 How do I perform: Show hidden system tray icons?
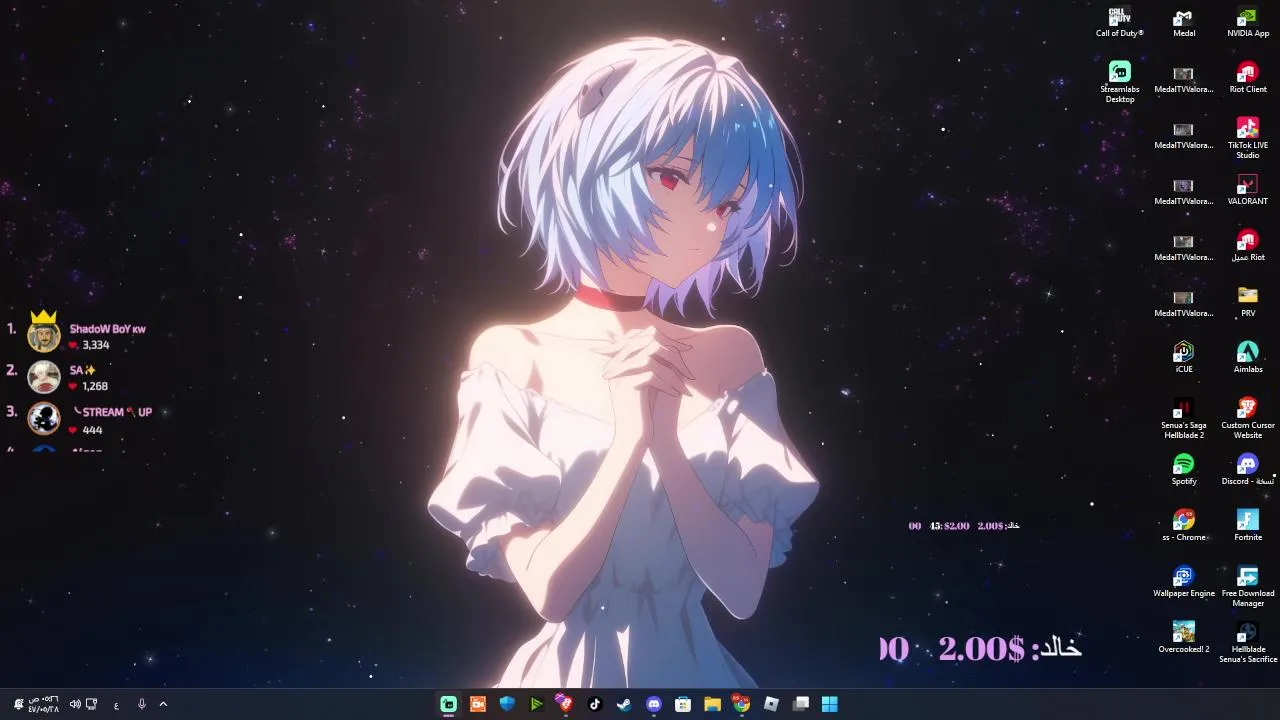point(163,704)
